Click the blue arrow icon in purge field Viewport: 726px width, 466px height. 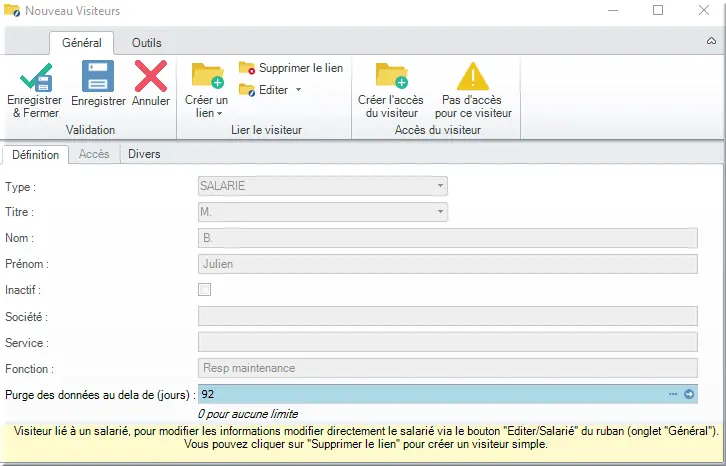tap(689, 394)
